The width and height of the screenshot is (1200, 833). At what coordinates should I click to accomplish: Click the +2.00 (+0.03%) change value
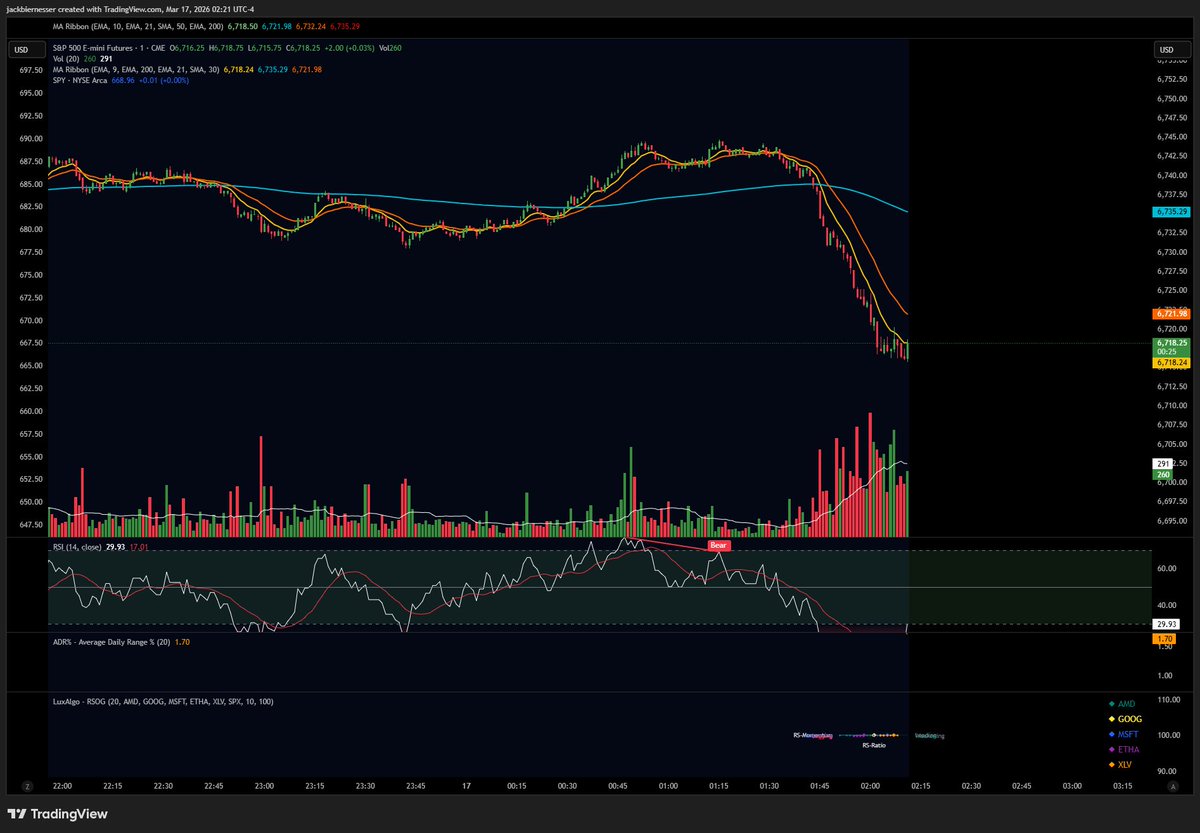(349, 47)
